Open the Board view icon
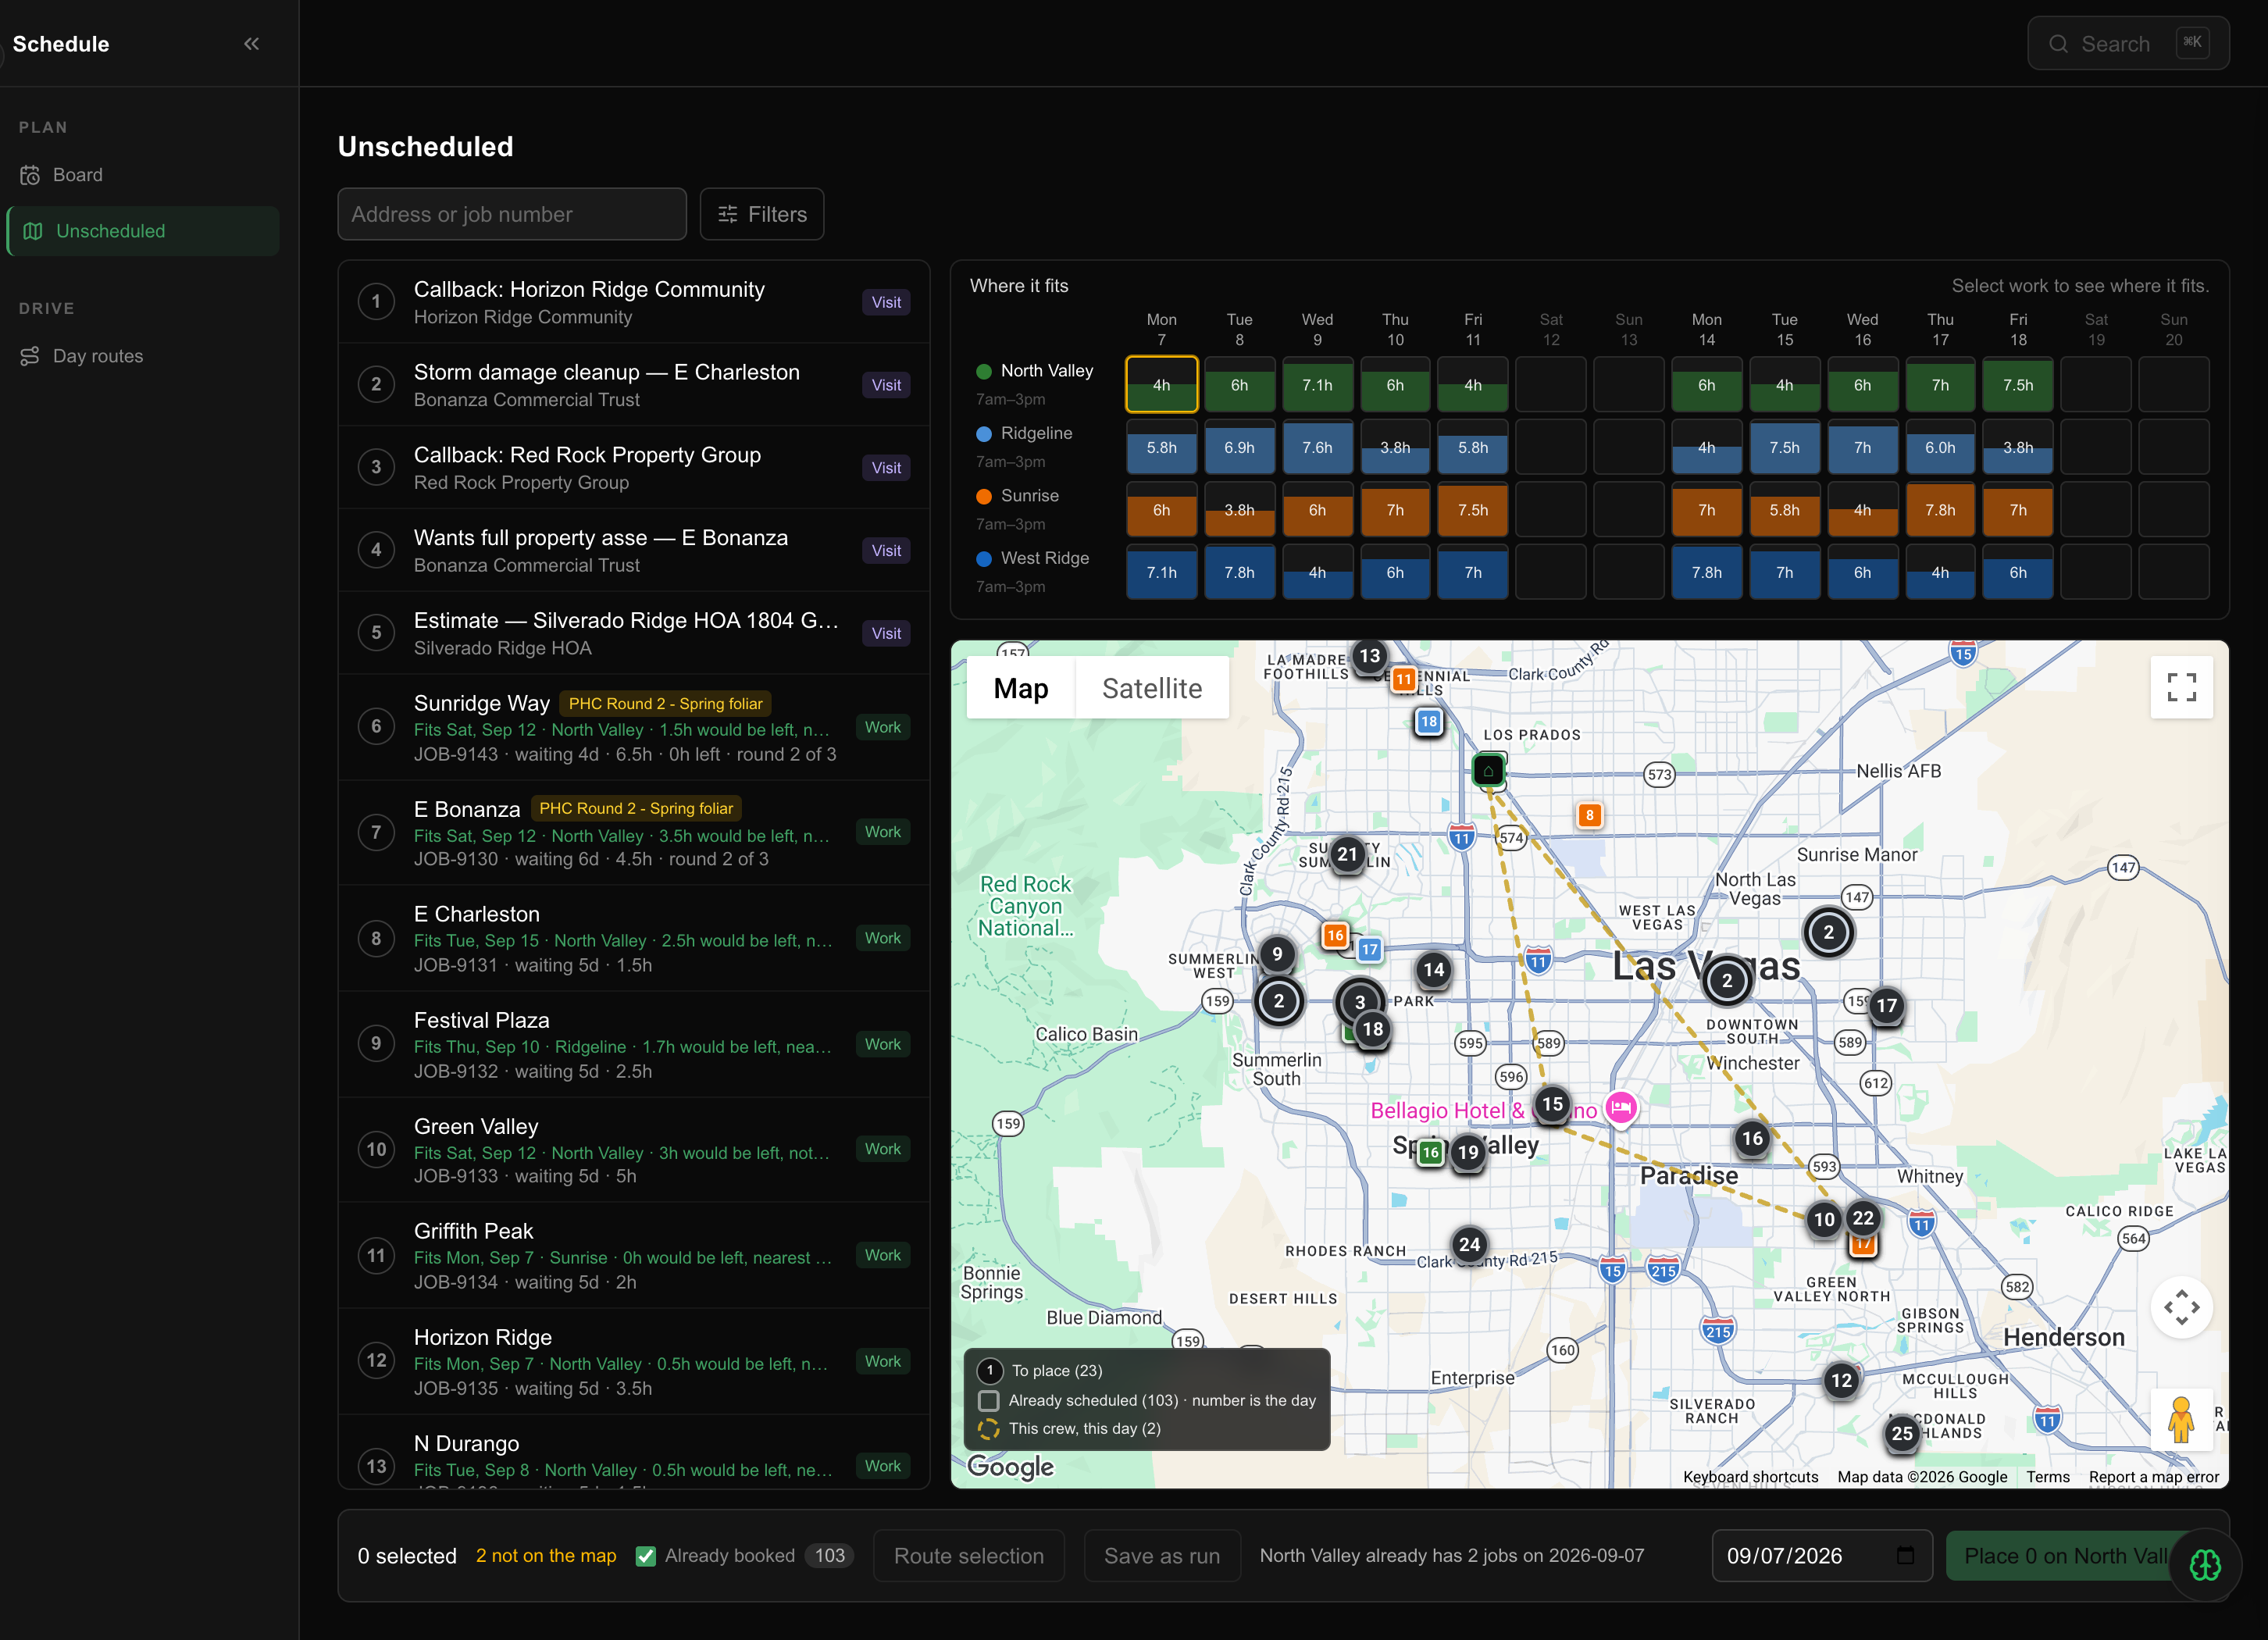This screenshot has width=2268, height=1640. tap(30, 175)
